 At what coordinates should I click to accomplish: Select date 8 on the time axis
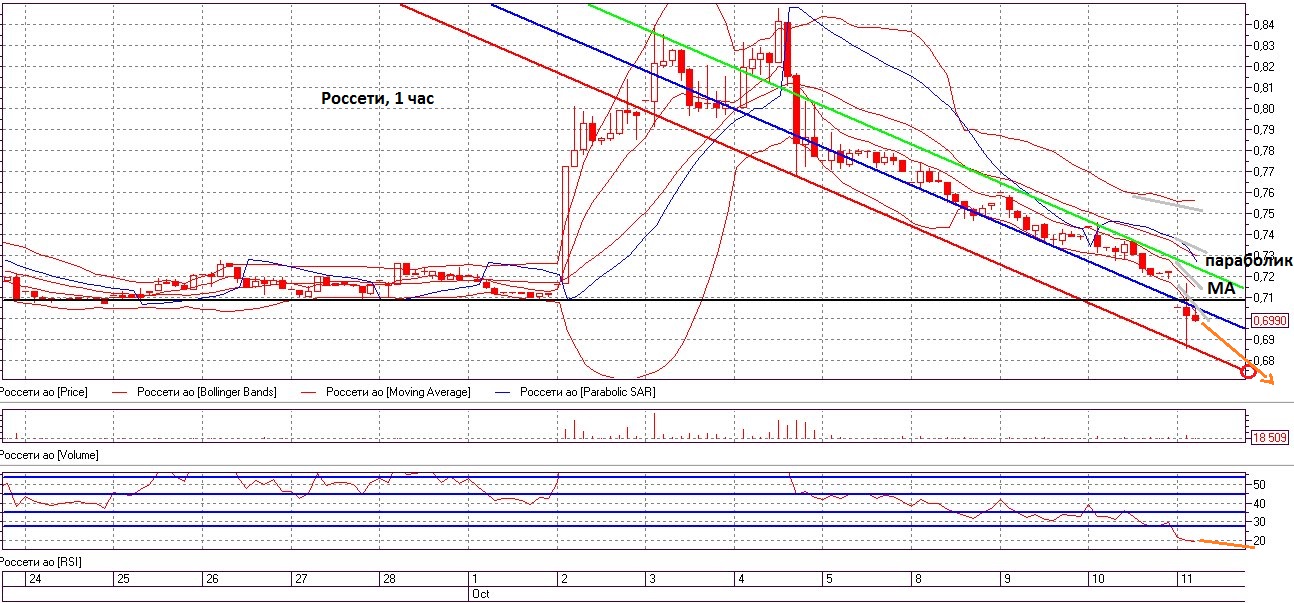tap(917, 579)
